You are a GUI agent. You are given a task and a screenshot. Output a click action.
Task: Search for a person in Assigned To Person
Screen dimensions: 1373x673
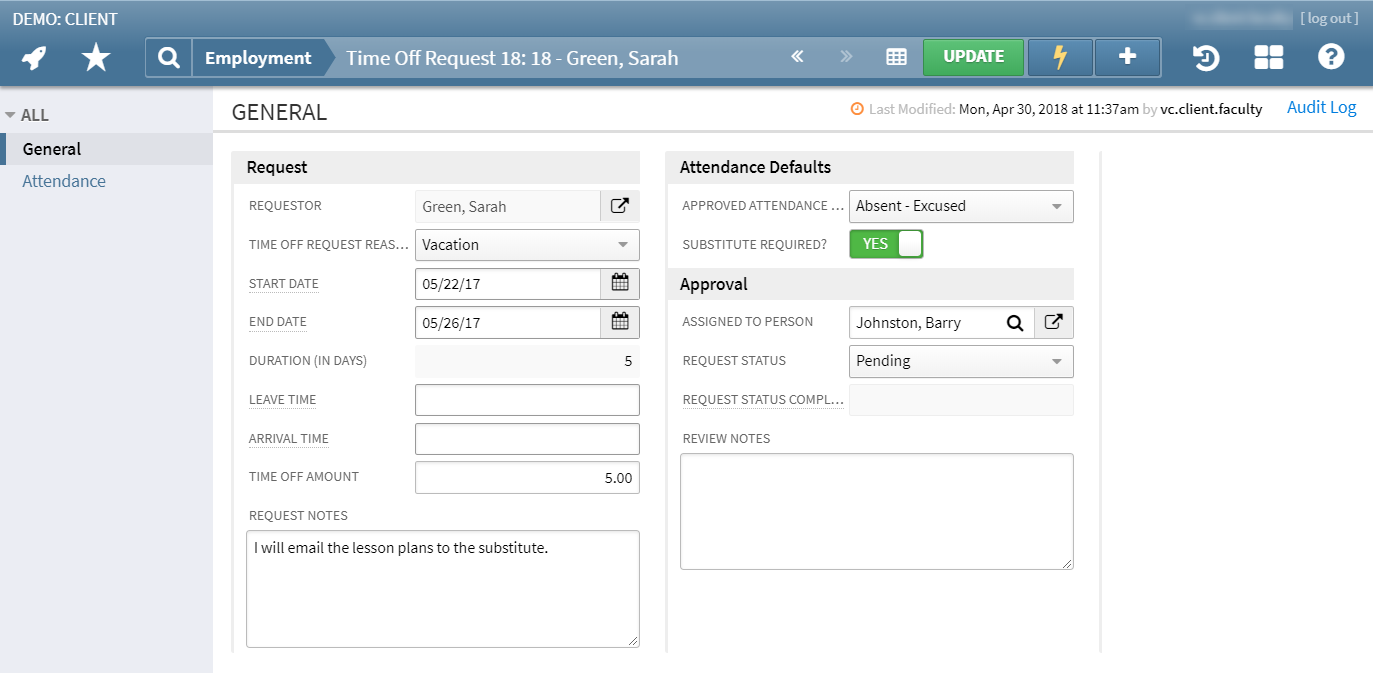coord(1016,322)
